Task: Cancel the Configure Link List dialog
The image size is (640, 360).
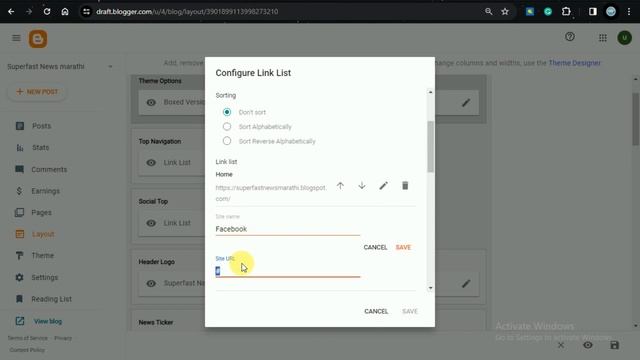Action: coord(376,311)
